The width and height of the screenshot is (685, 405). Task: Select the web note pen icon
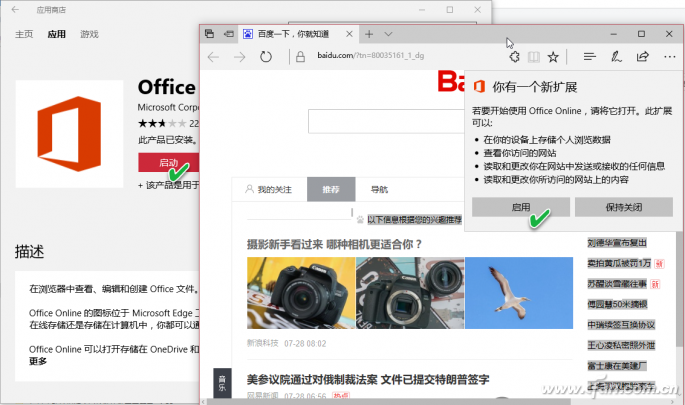click(616, 57)
